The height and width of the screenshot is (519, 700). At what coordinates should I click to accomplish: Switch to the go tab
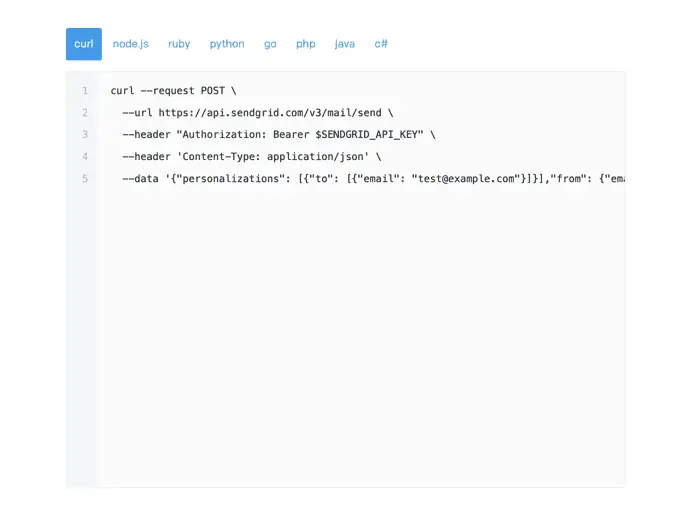pos(270,44)
